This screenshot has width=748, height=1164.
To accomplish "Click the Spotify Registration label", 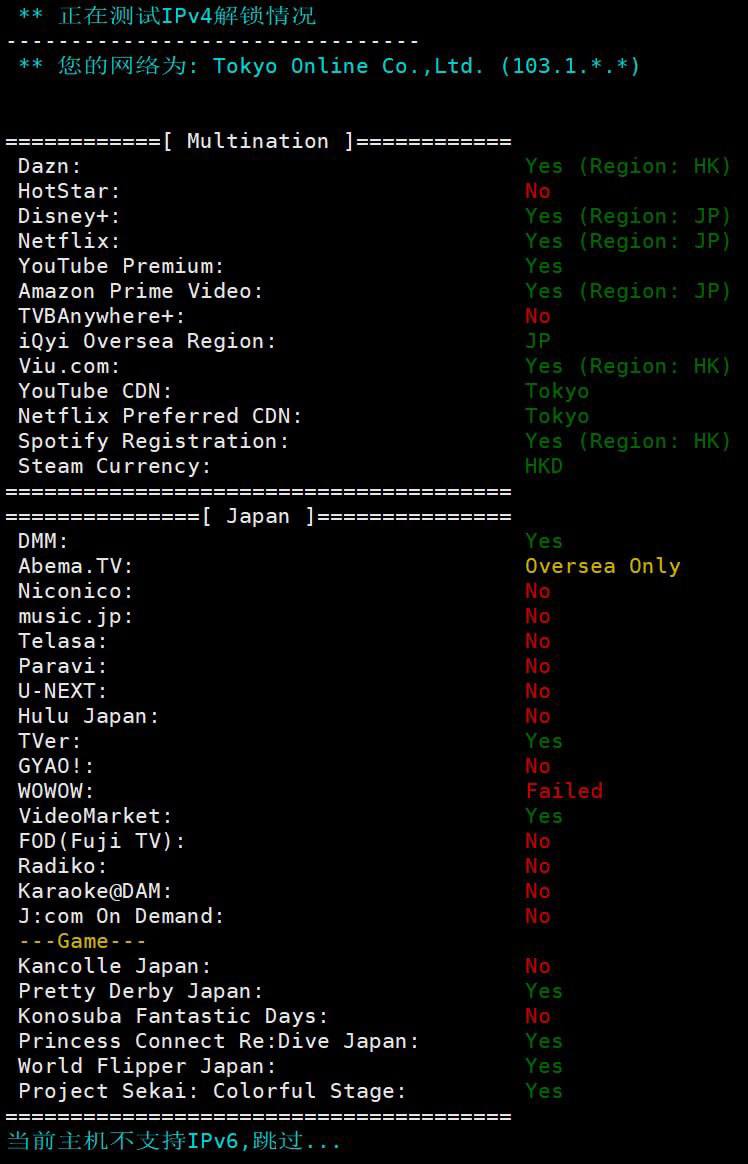I will coord(154,441).
